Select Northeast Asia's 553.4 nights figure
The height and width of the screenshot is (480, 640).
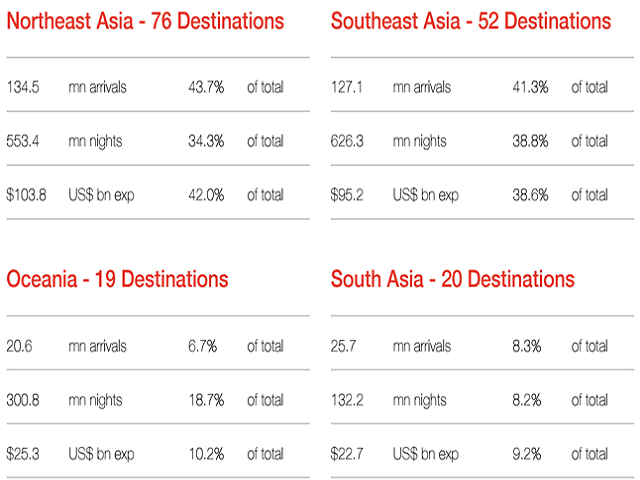coord(22,142)
